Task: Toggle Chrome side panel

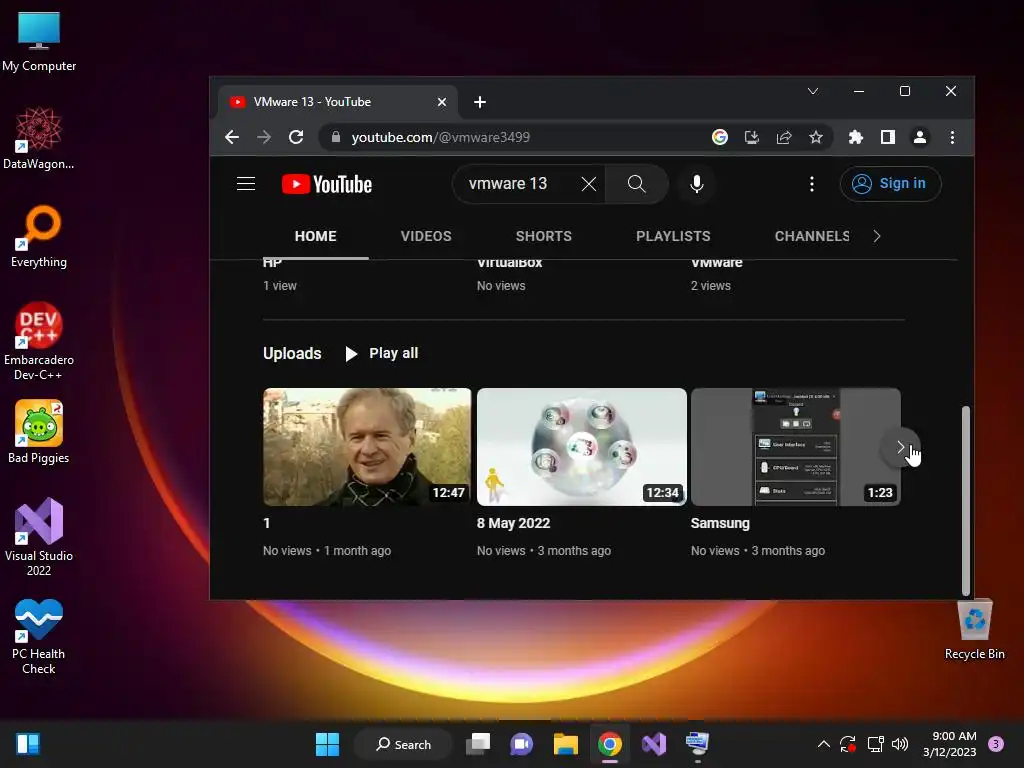Action: (888, 137)
